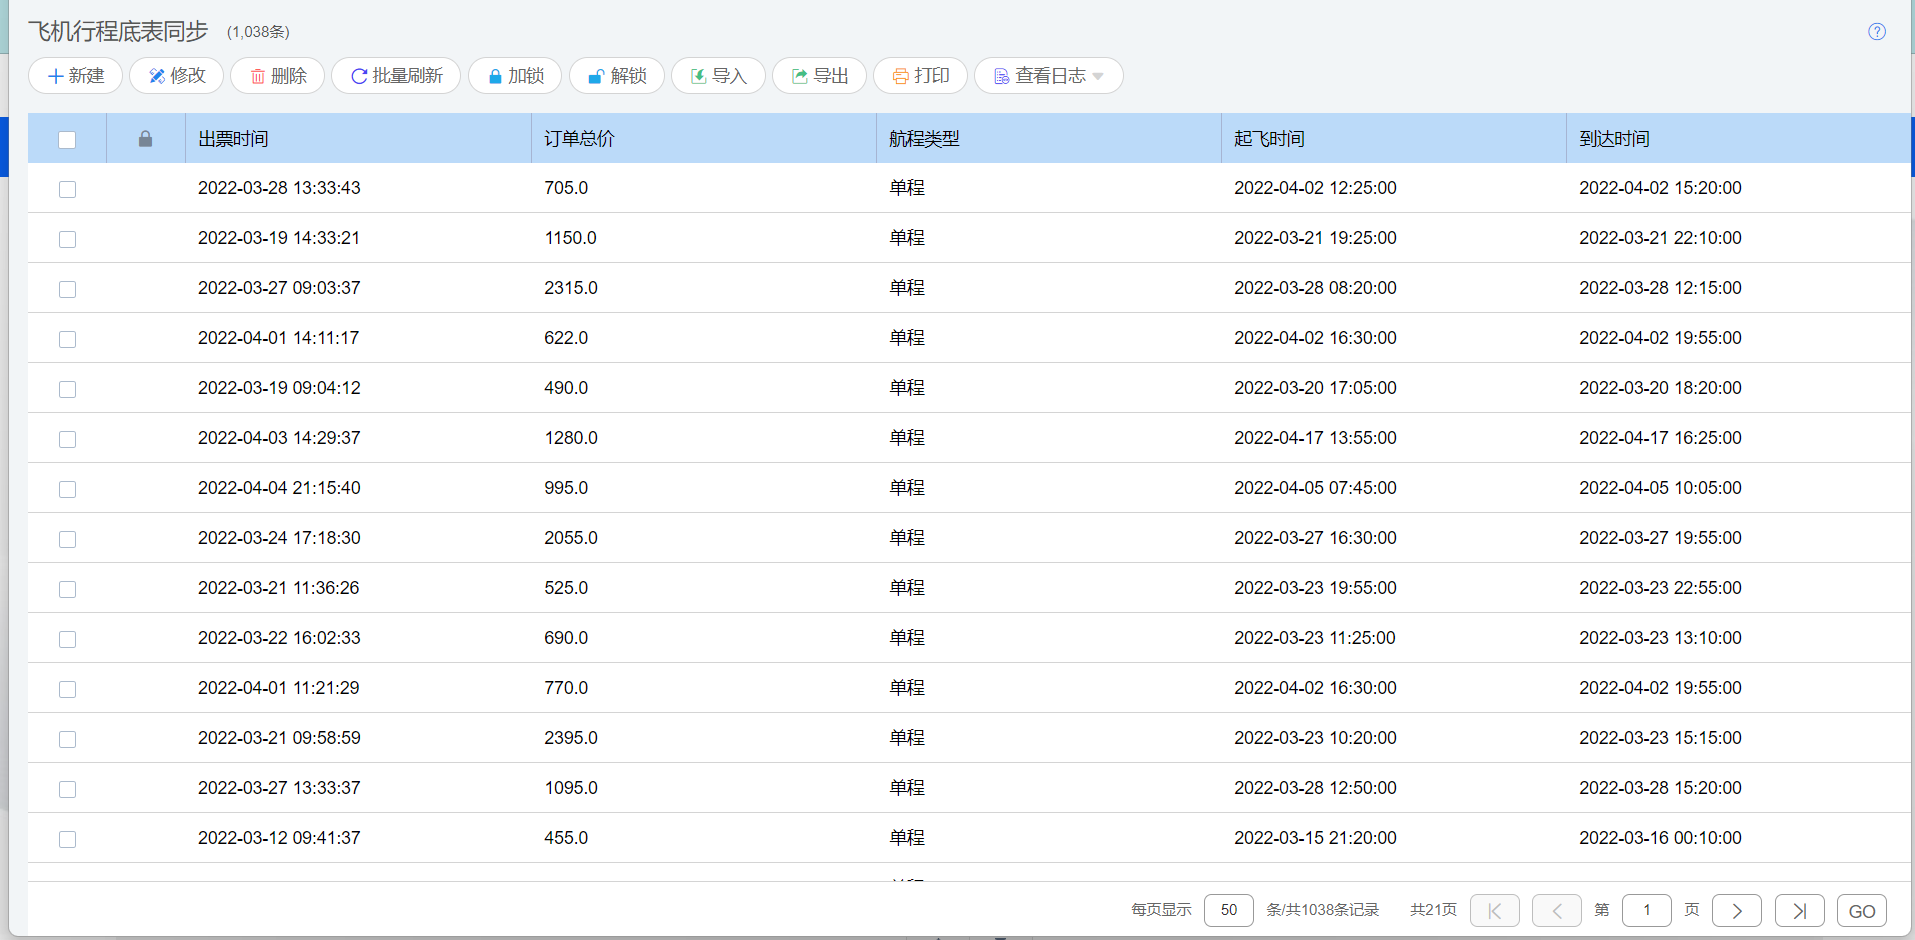This screenshot has width=1915, height=940.
Task: Click the rows-per-page field showing 50
Action: (1228, 910)
